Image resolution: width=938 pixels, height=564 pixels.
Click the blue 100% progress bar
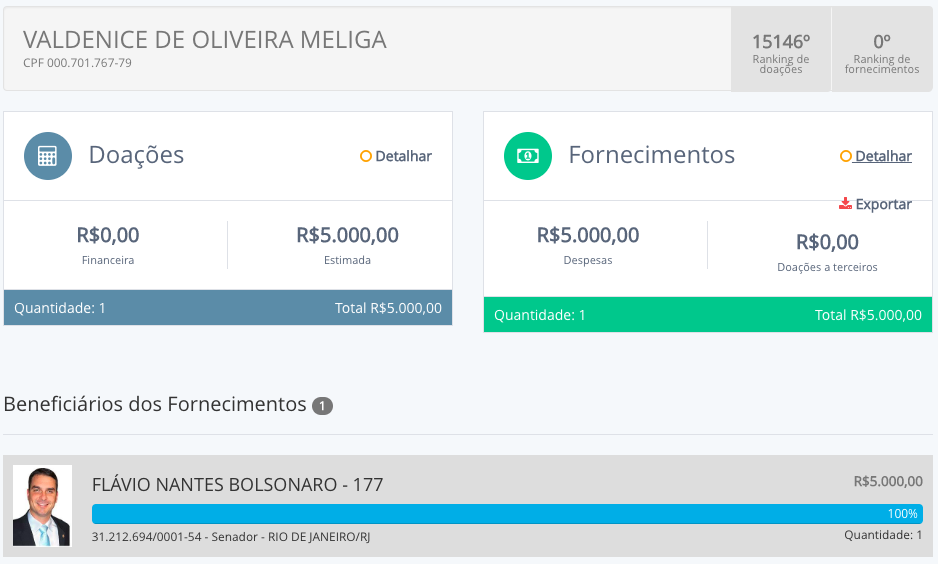507,514
